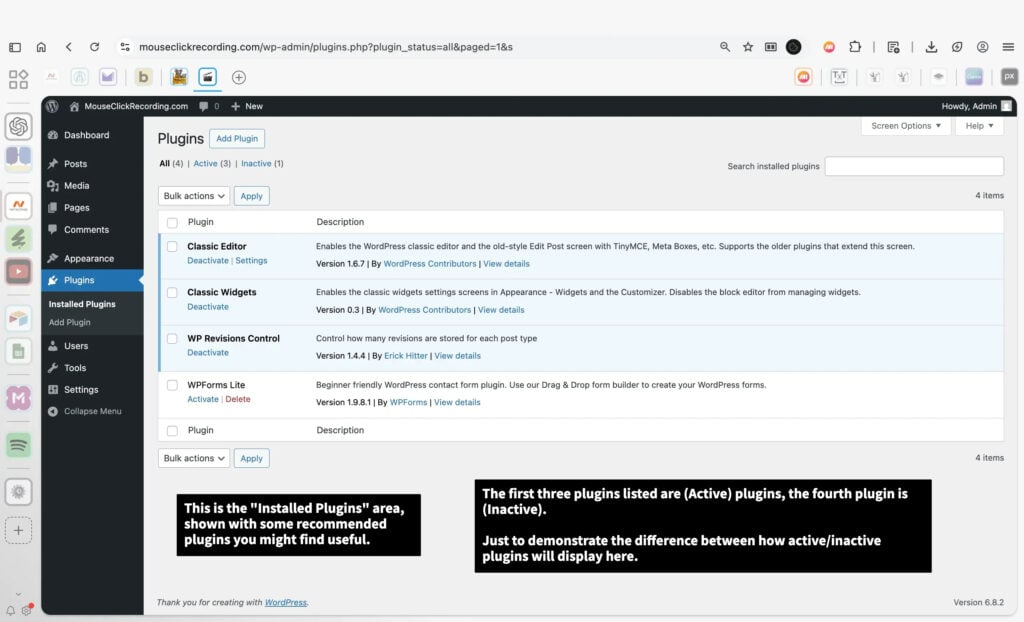Expand the Screen Options panel

[x=905, y=126]
